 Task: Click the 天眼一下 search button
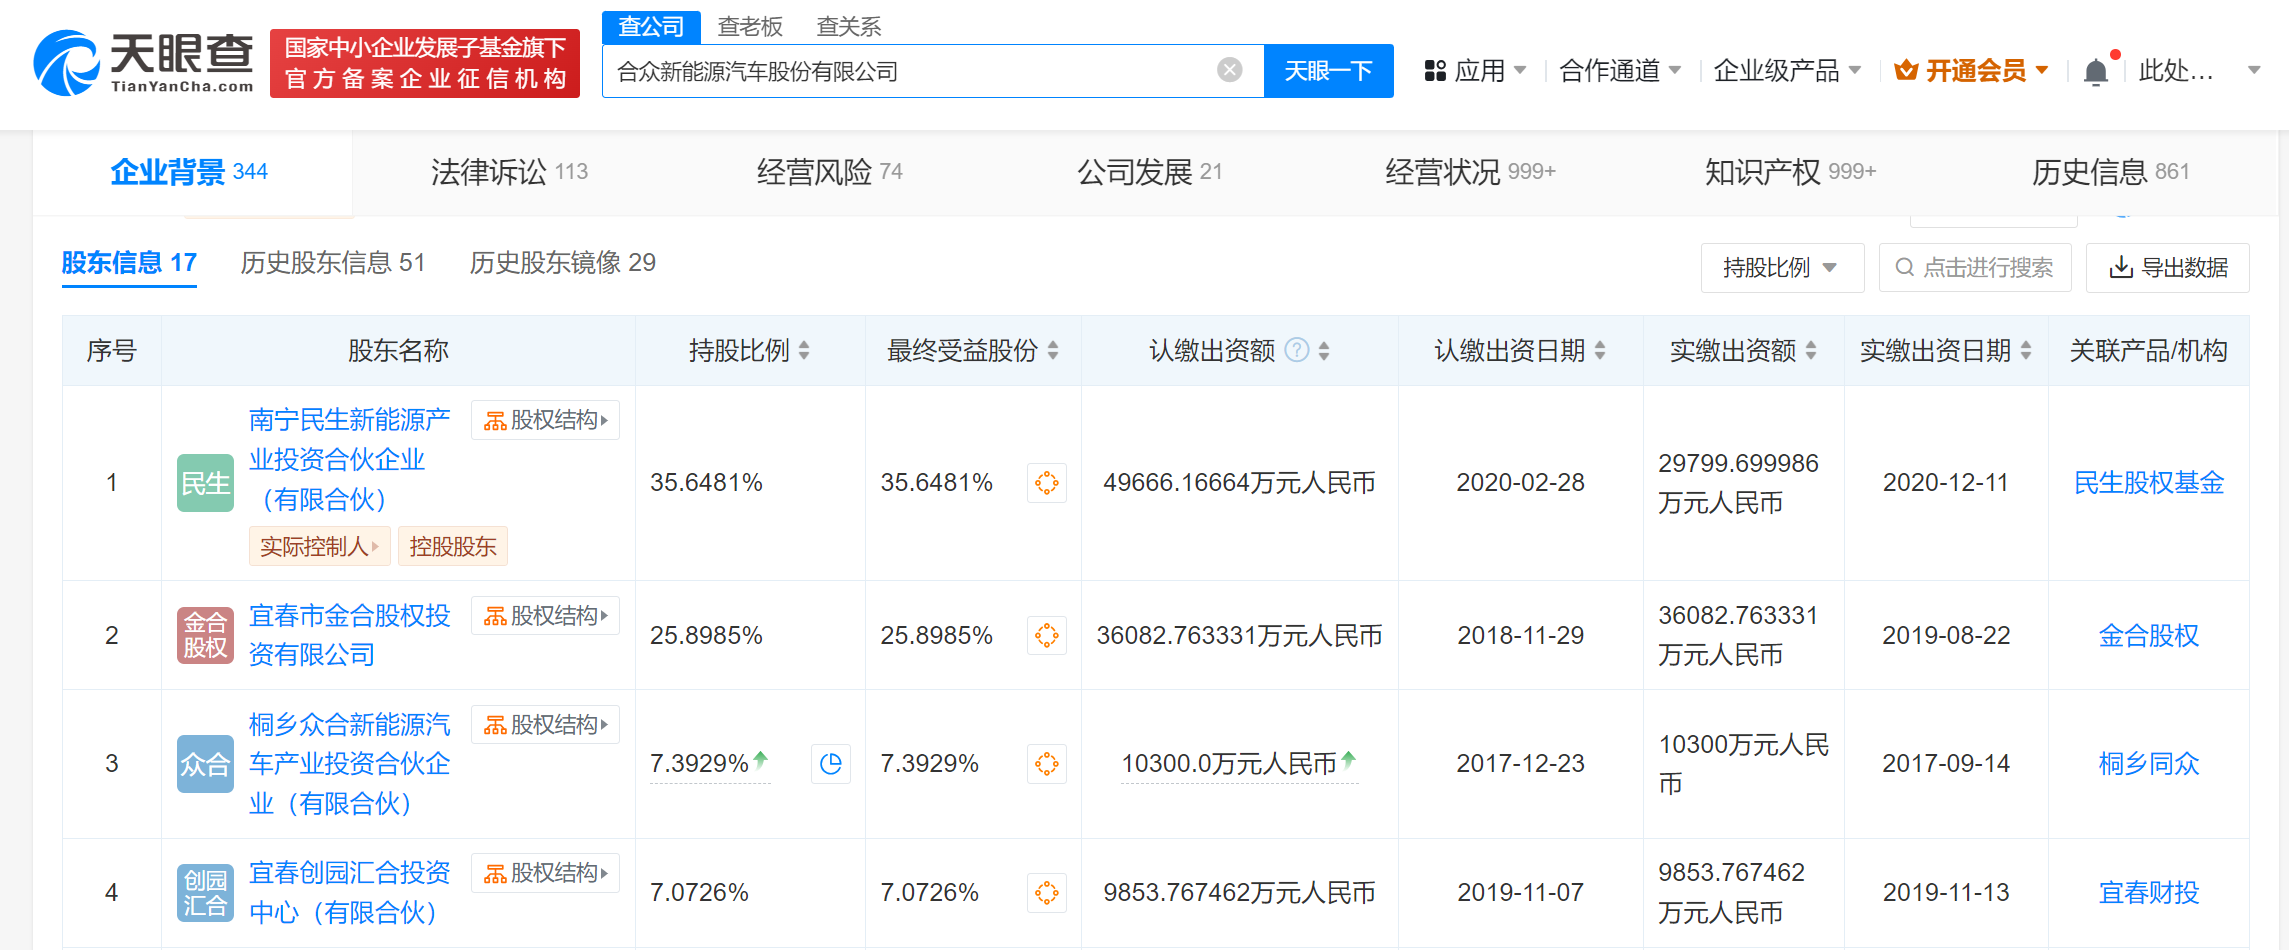point(1327,71)
